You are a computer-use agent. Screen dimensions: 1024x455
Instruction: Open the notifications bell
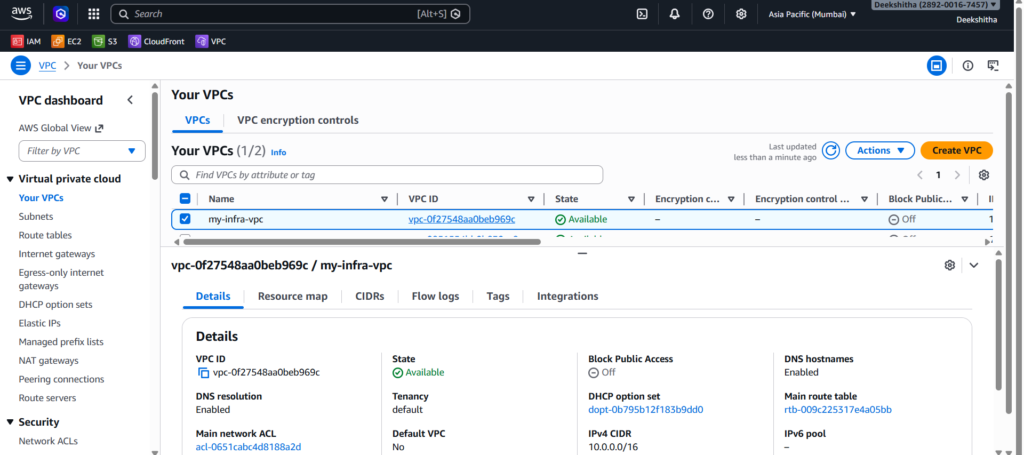[x=675, y=14]
